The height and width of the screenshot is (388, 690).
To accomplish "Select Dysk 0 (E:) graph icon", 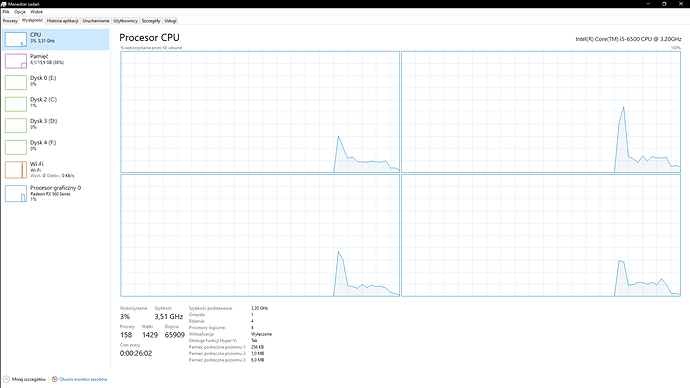I will point(16,82).
